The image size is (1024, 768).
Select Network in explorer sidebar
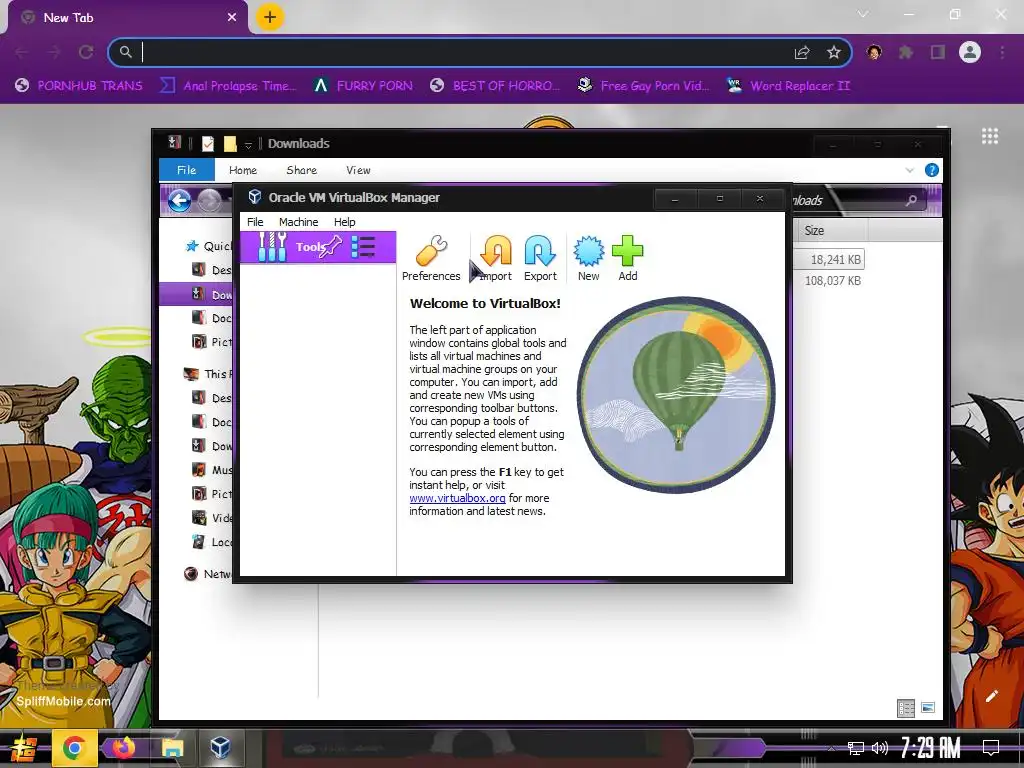pyautogui.click(x=209, y=574)
